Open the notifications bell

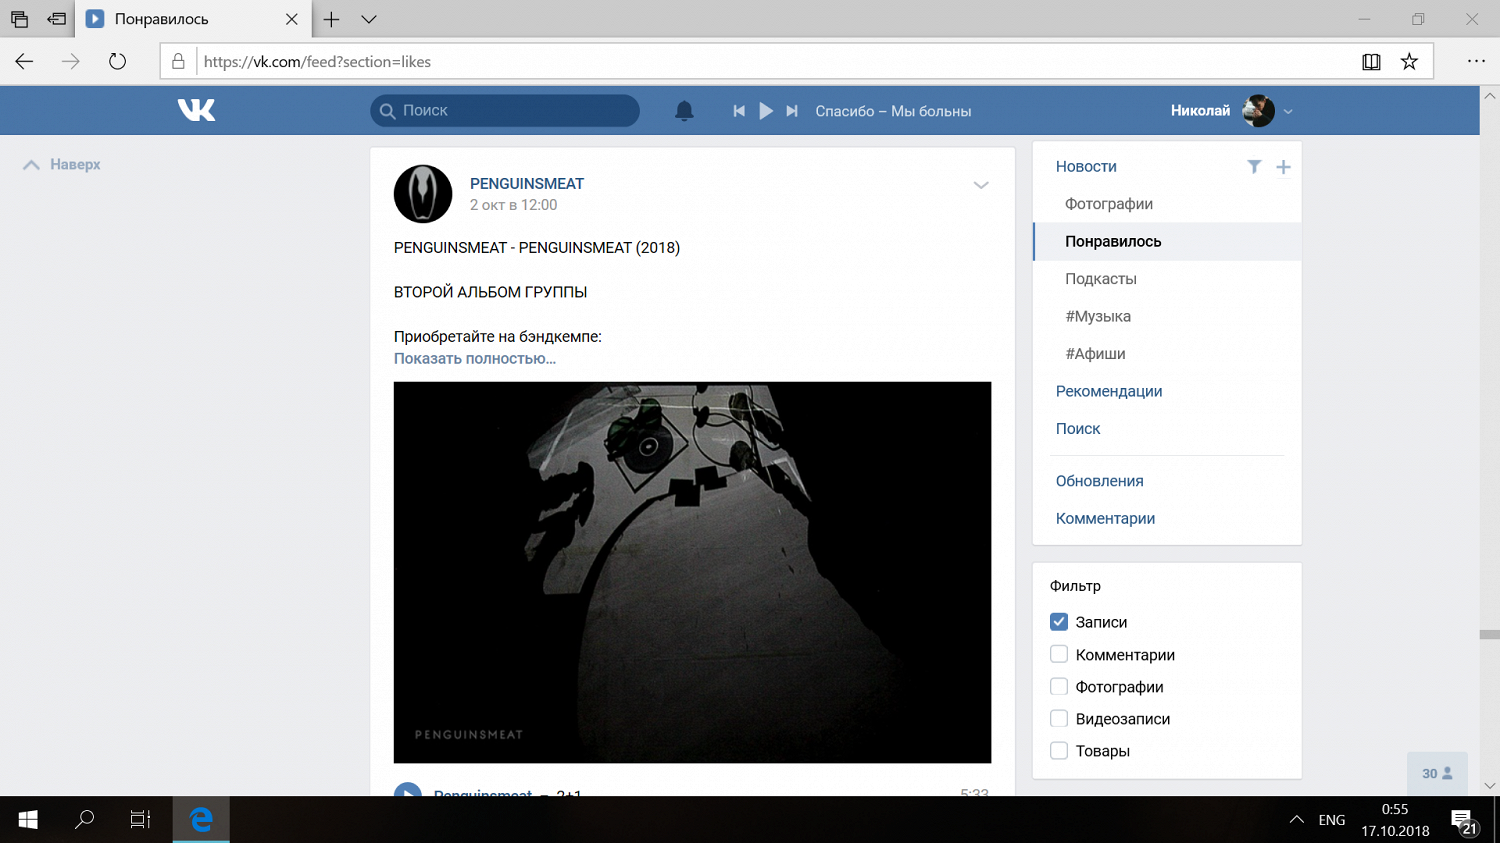tap(684, 111)
